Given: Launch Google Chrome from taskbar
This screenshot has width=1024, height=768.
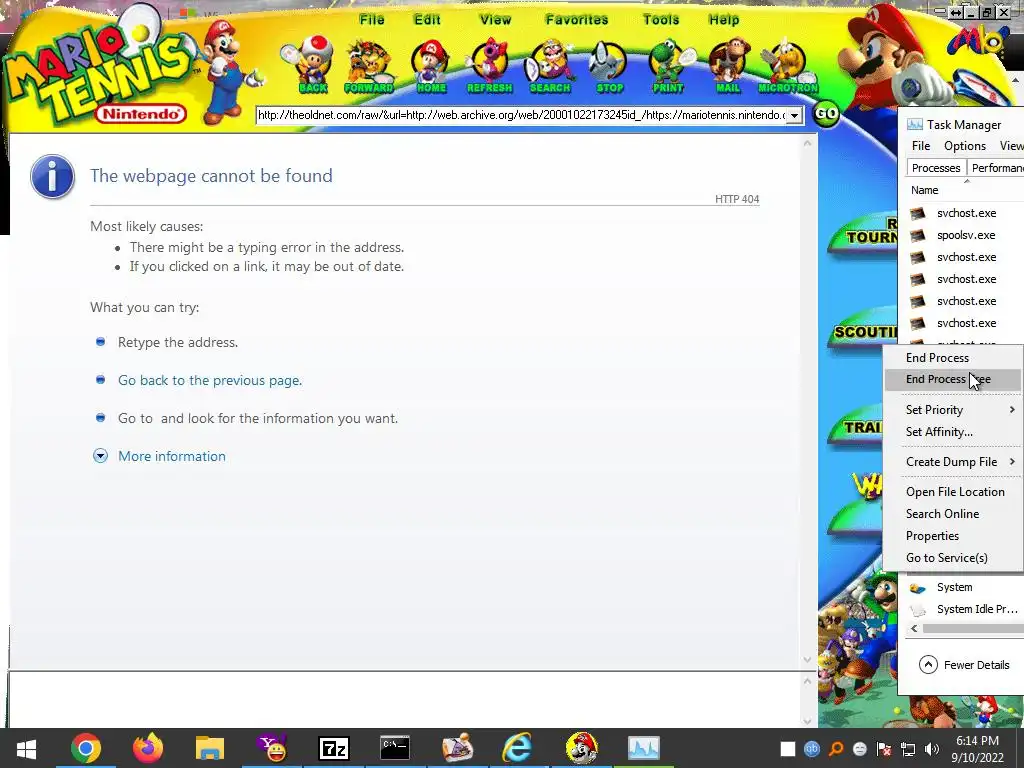Looking at the screenshot, I should (x=86, y=748).
